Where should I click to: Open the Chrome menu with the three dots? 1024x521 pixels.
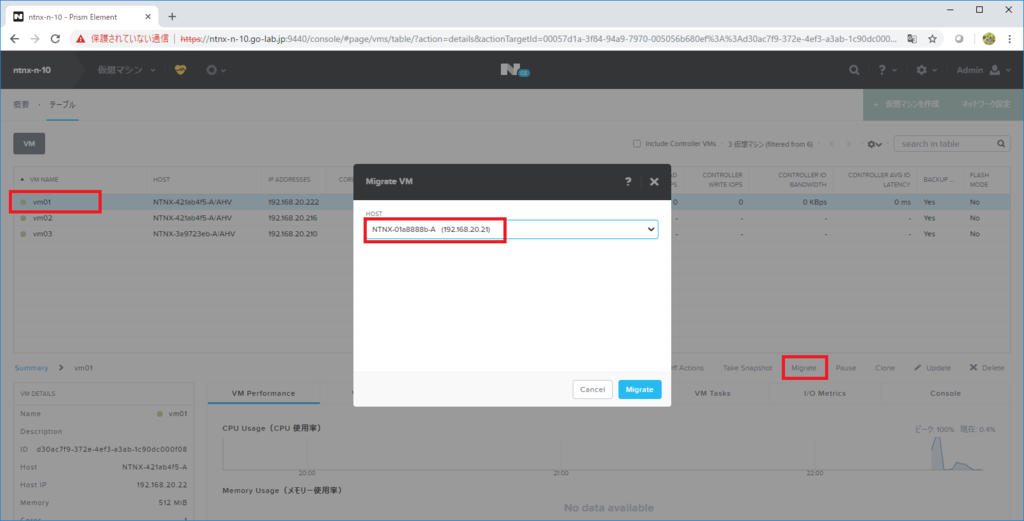pos(1010,39)
